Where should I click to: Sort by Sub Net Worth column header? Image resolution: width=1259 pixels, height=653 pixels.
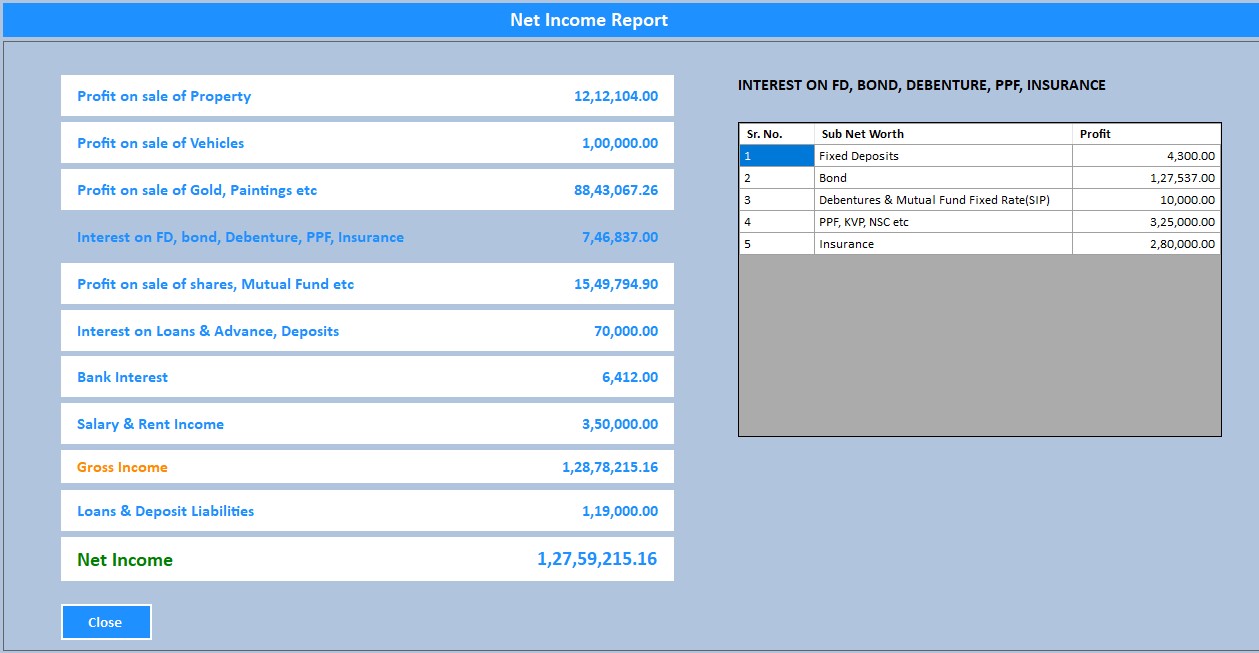point(942,134)
